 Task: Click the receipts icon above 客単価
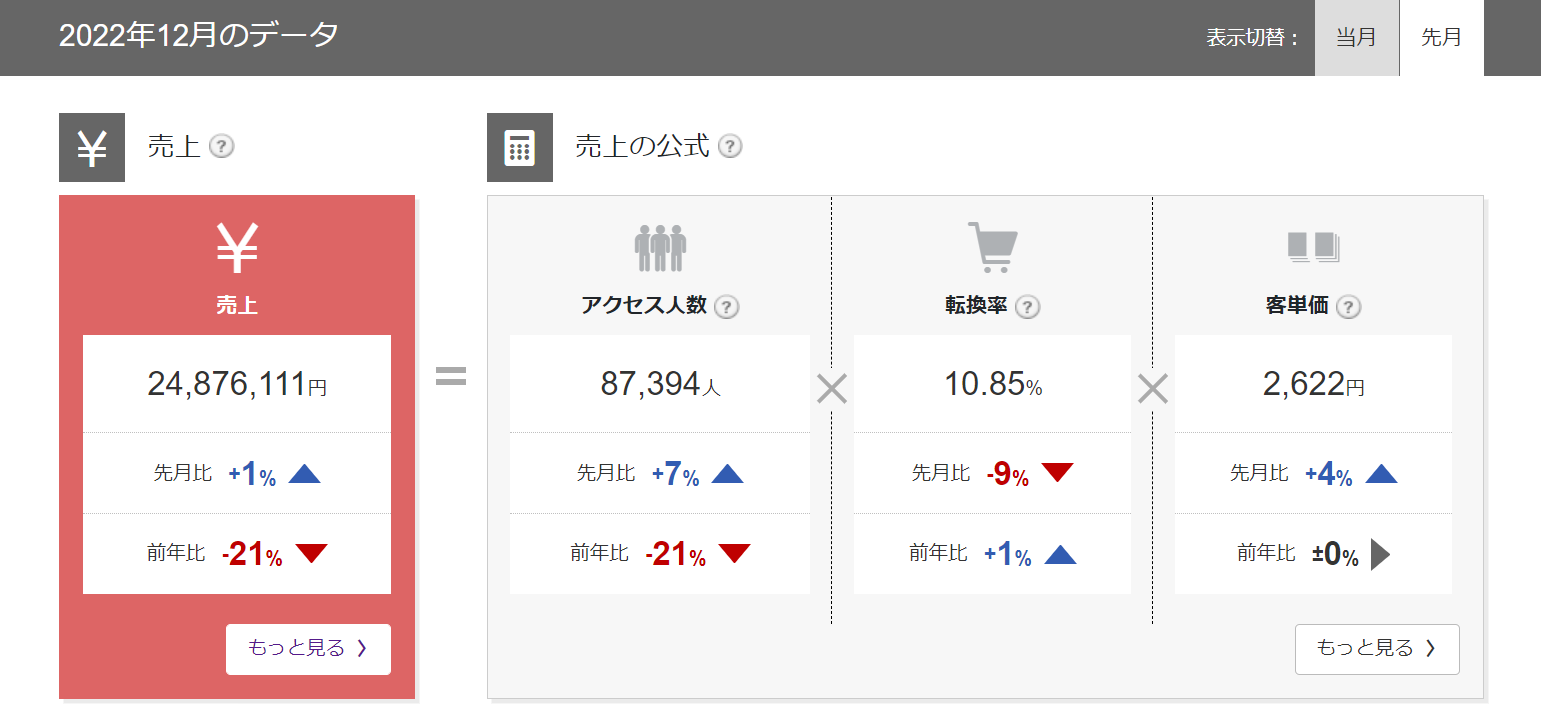(1313, 247)
